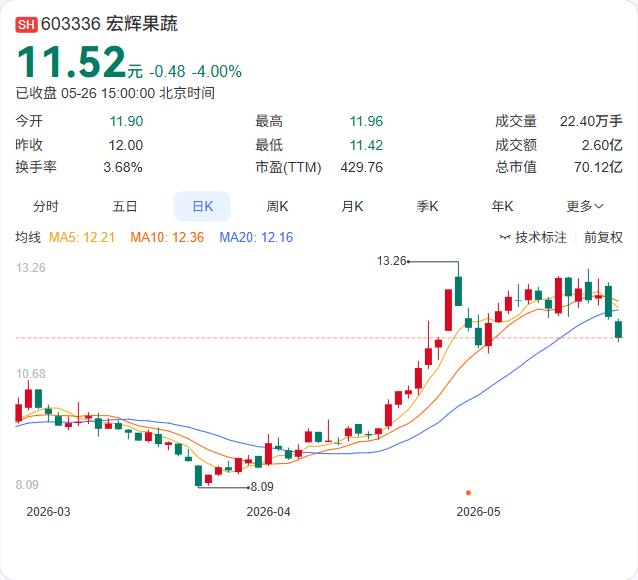The height and width of the screenshot is (580, 638).
Task: Click the 换手率 value 3.68%
Action: (x=122, y=167)
